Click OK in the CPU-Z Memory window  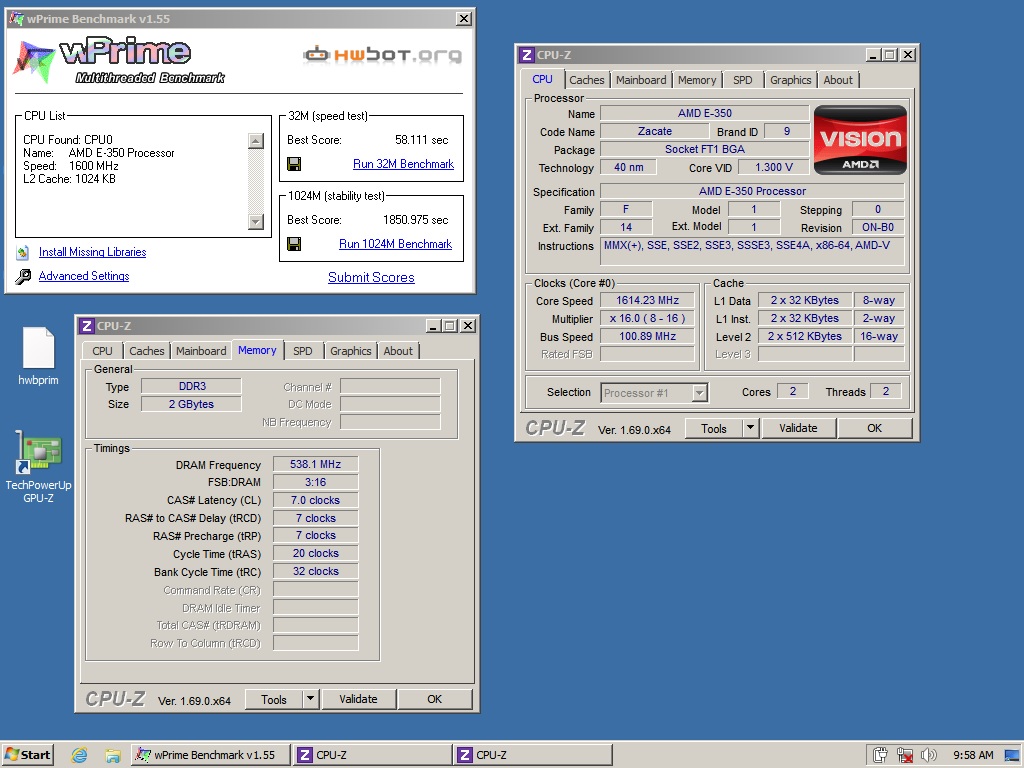tap(434, 699)
